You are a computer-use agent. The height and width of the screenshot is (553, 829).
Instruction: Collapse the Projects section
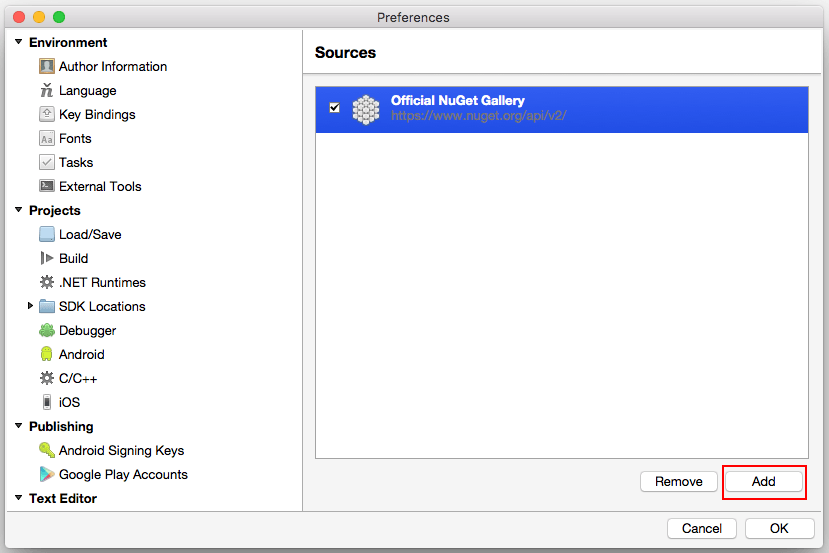click(x=19, y=210)
